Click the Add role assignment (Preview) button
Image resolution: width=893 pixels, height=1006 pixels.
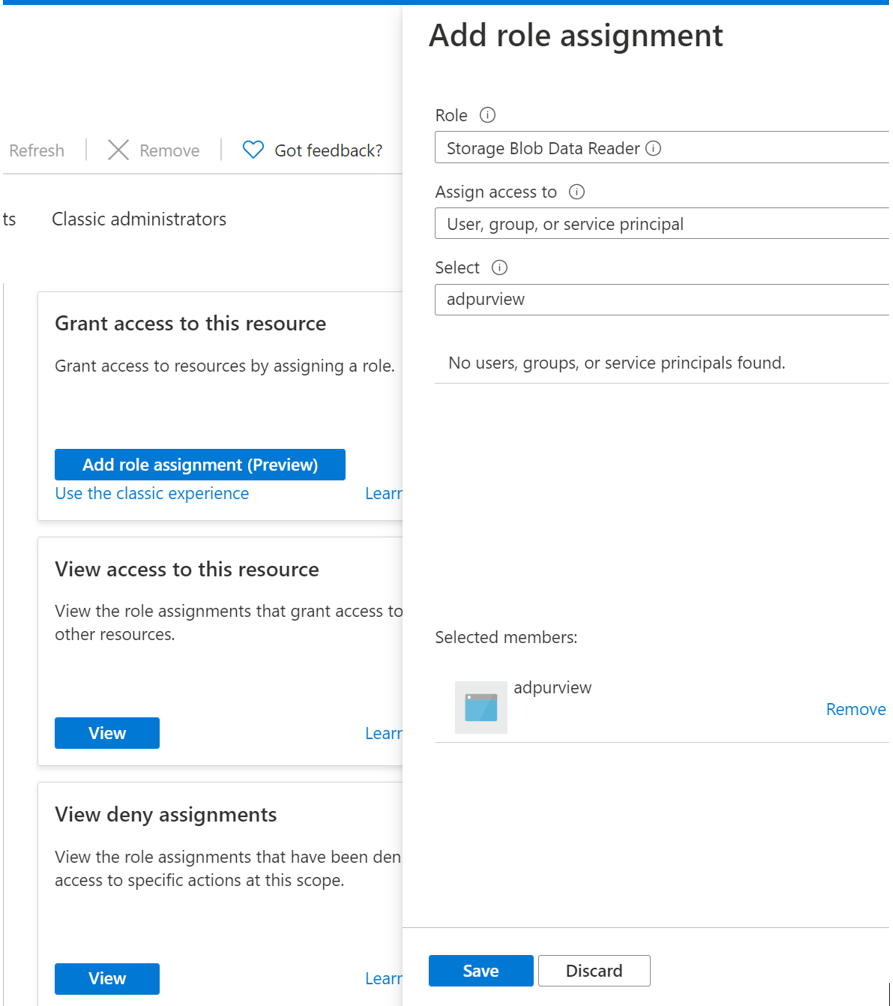200,465
